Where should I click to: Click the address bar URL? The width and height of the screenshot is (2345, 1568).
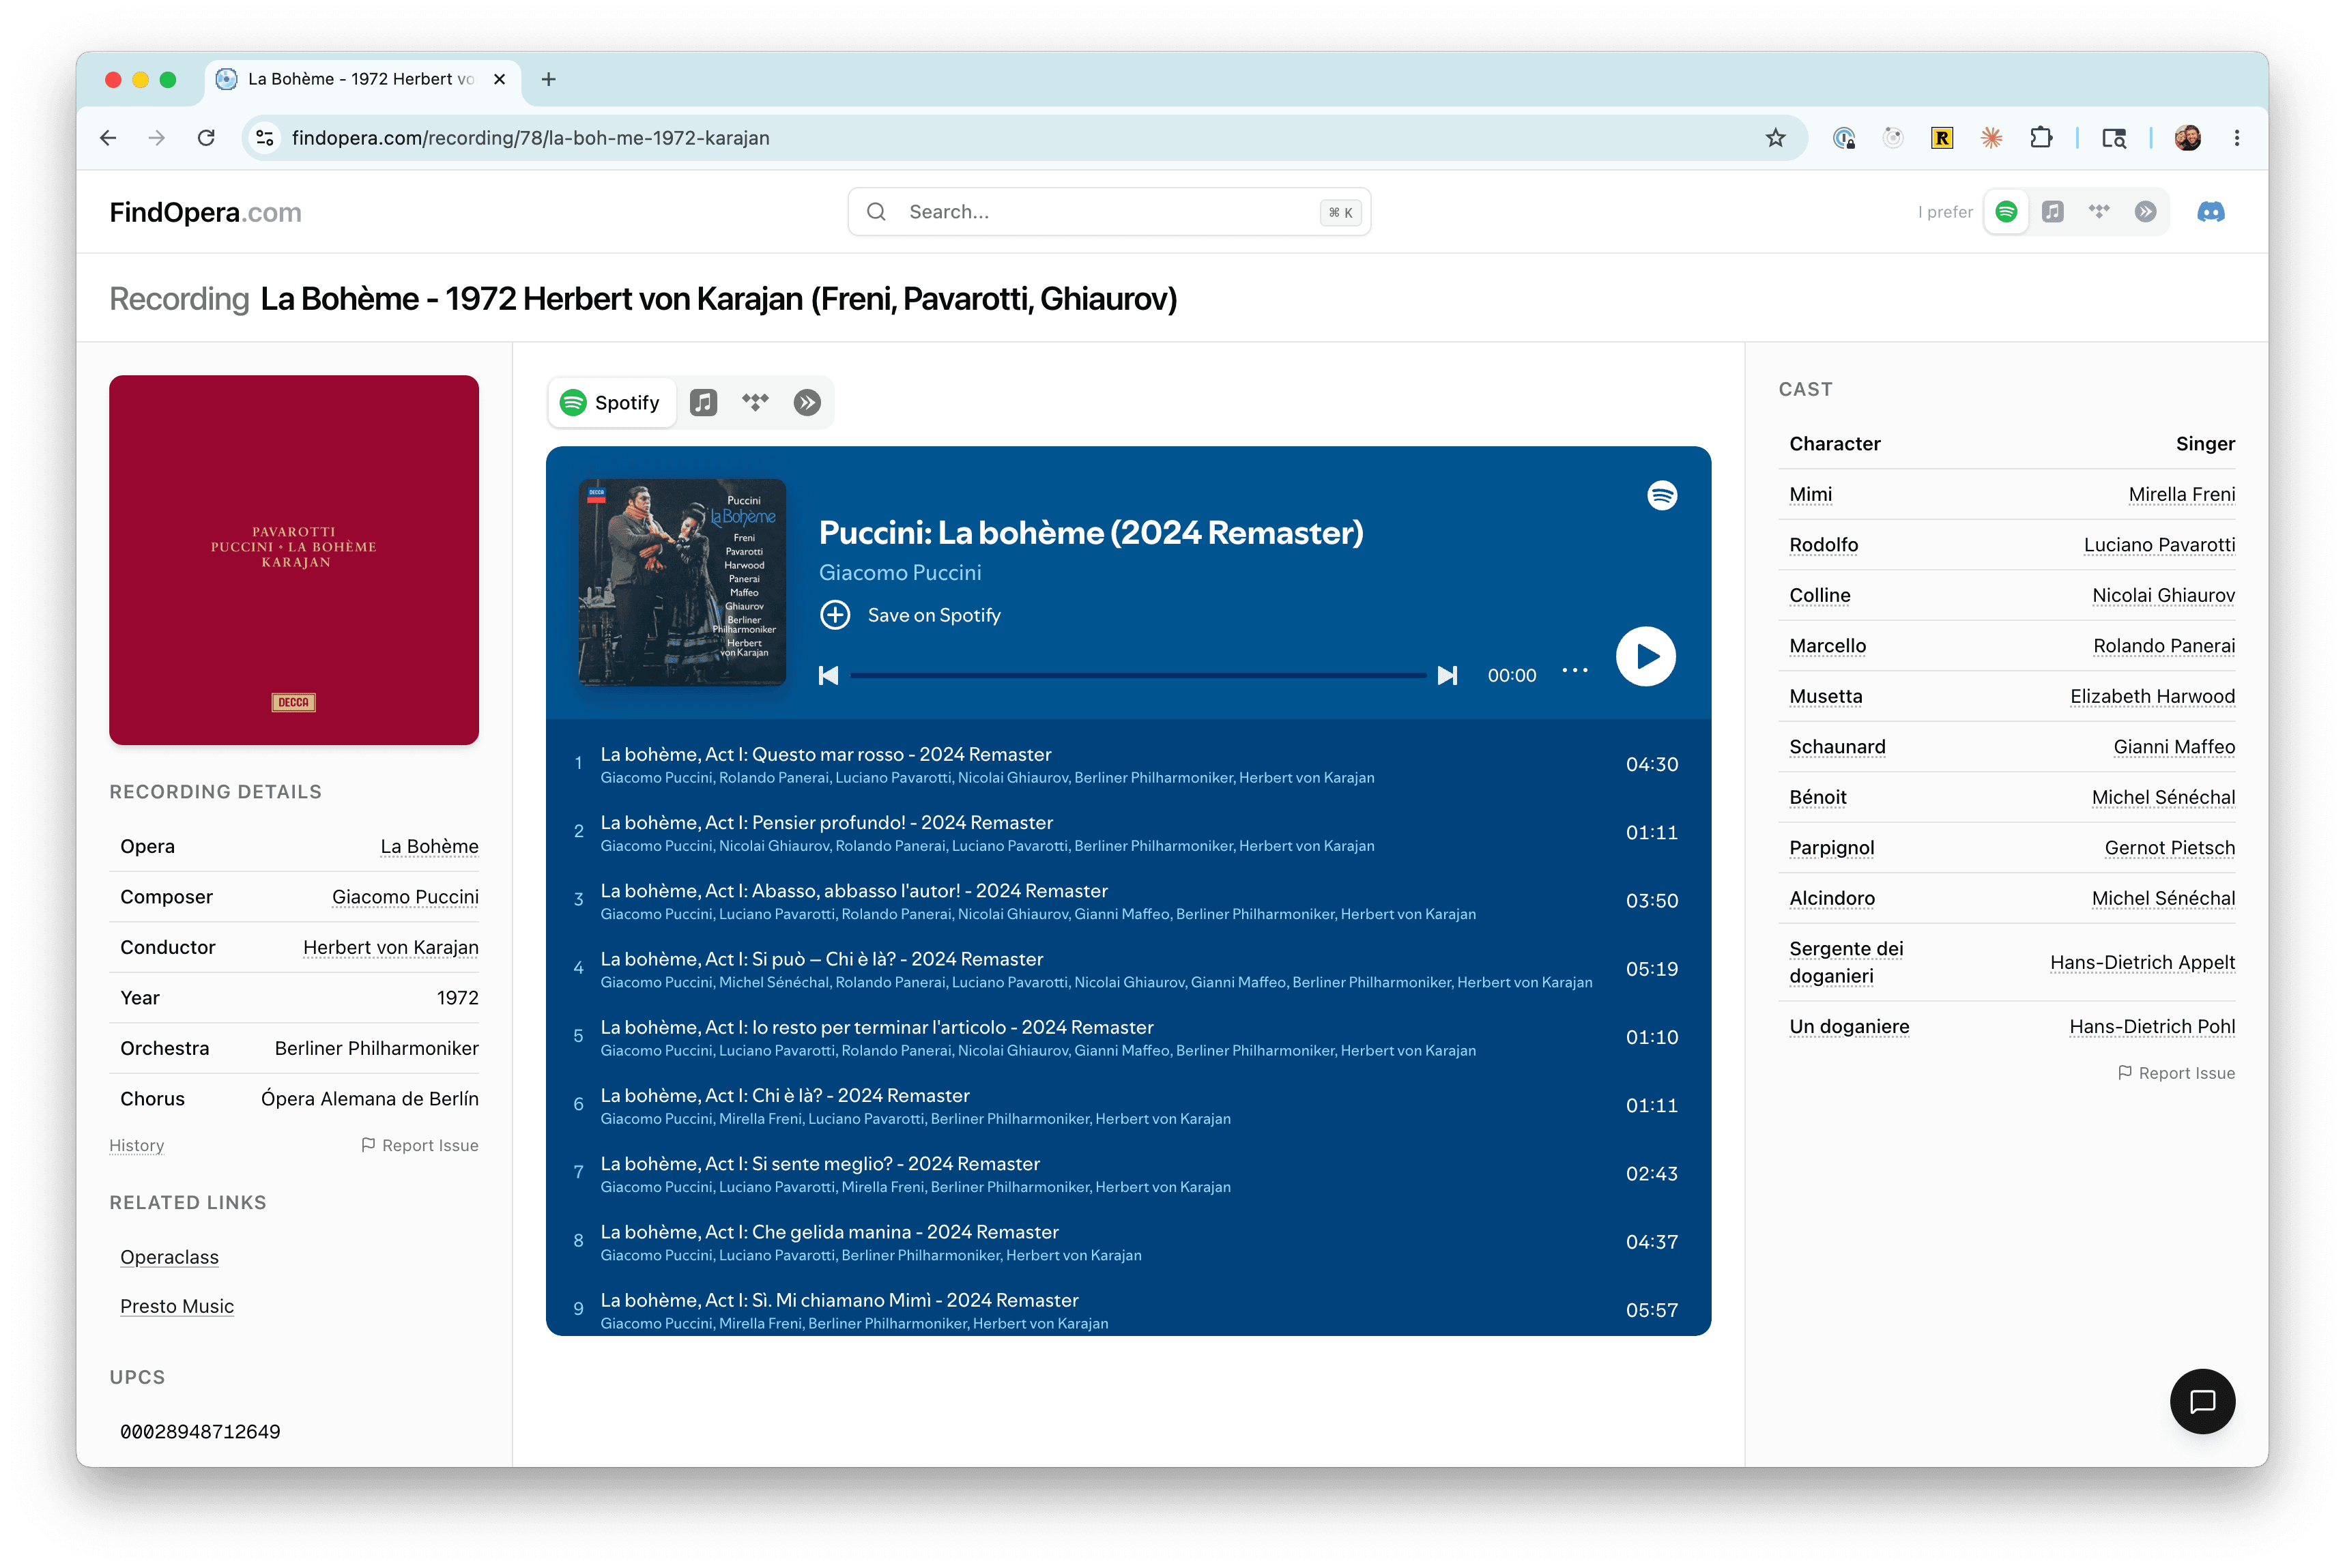[x=531, y=138]
